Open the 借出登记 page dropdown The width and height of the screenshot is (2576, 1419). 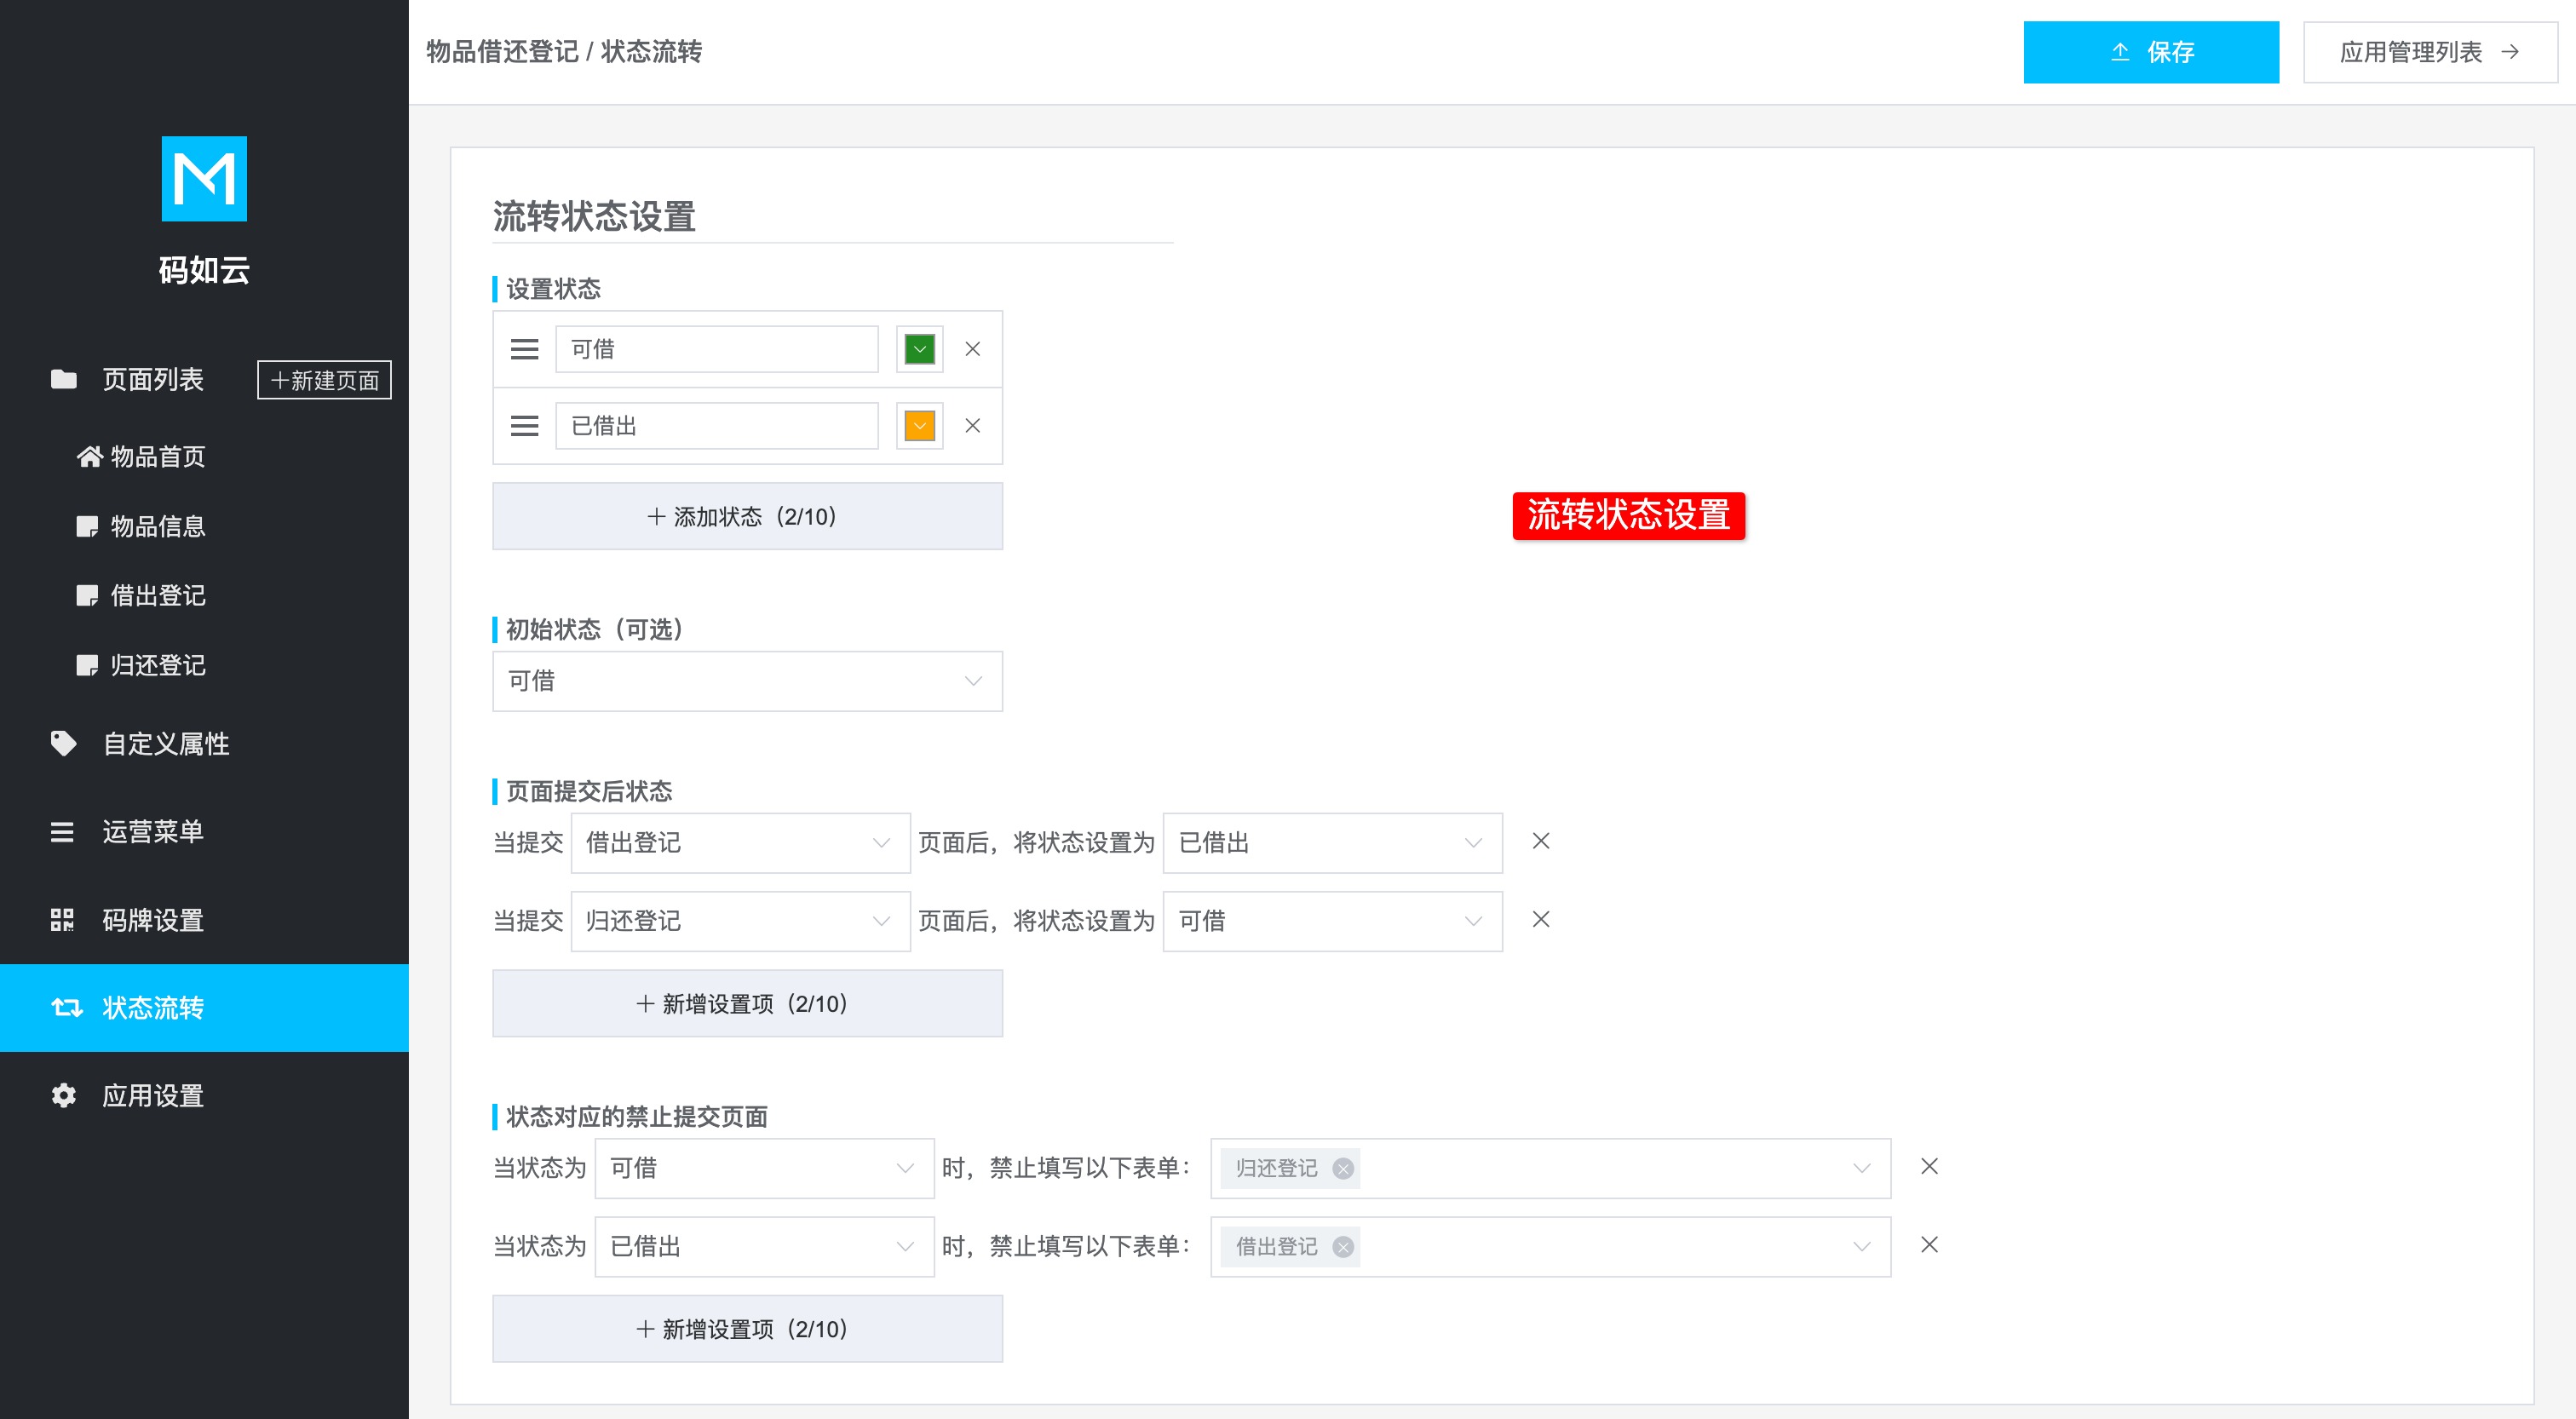(740, 842)
